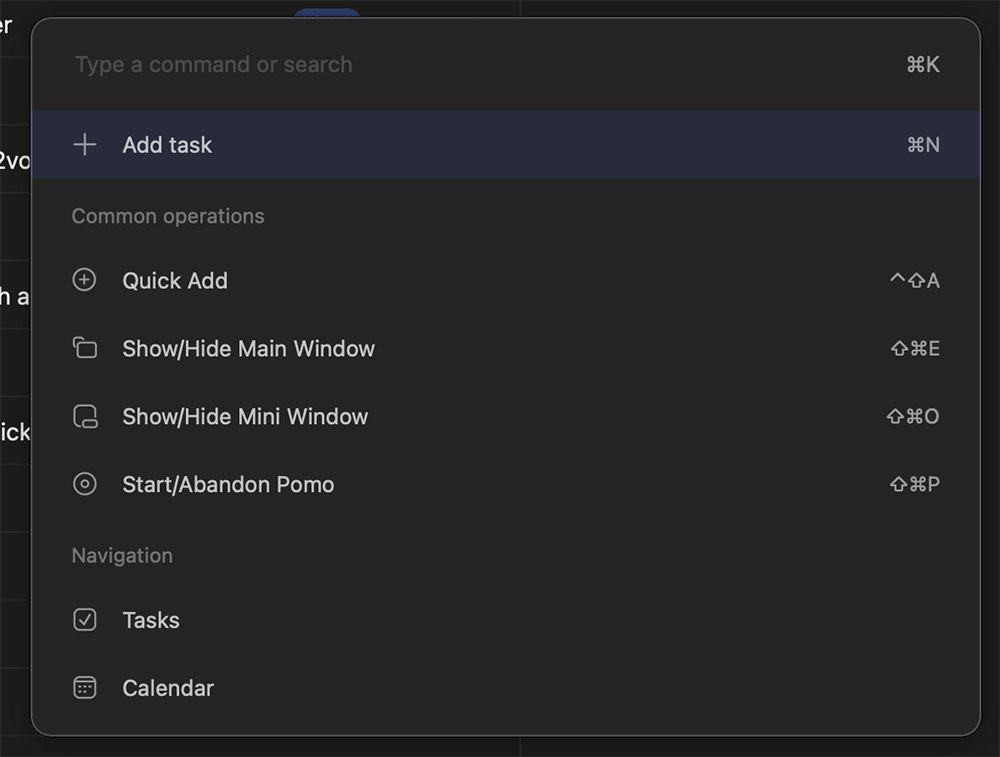The image size is (1000, 757).
Task: Click the Common operations section header
Action: point(168,216)
